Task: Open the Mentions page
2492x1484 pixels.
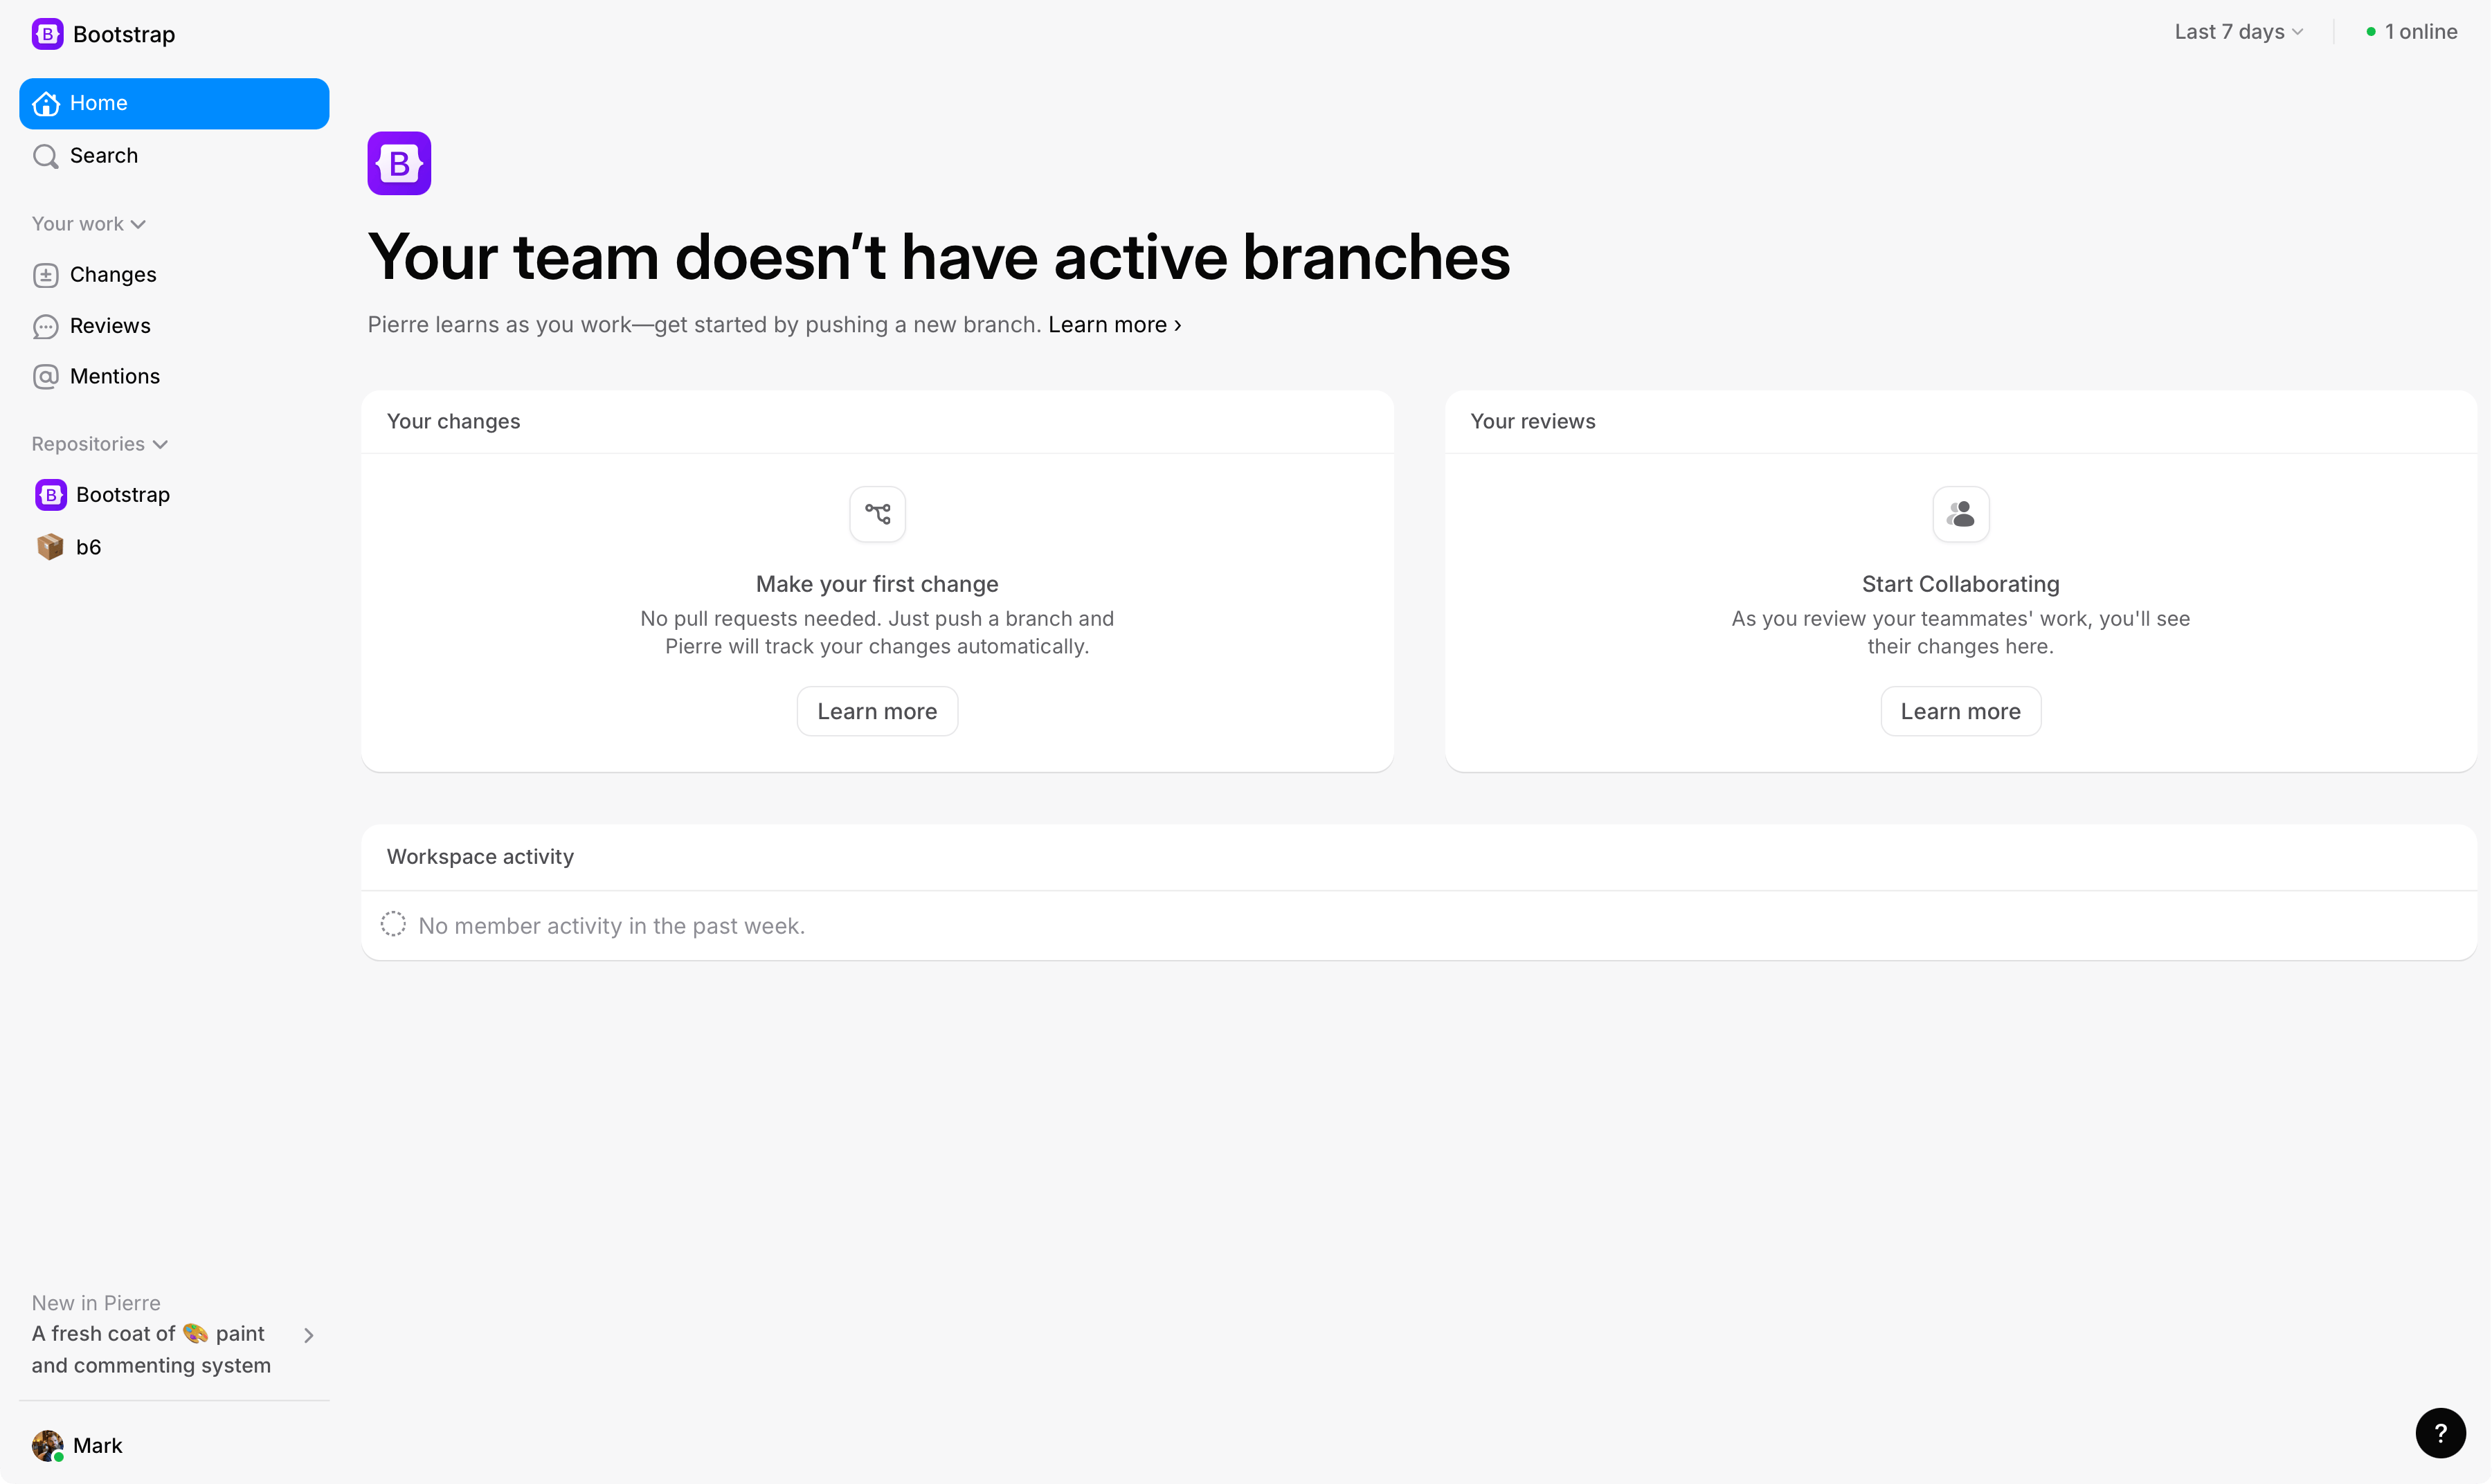Action: coord(114,376)
